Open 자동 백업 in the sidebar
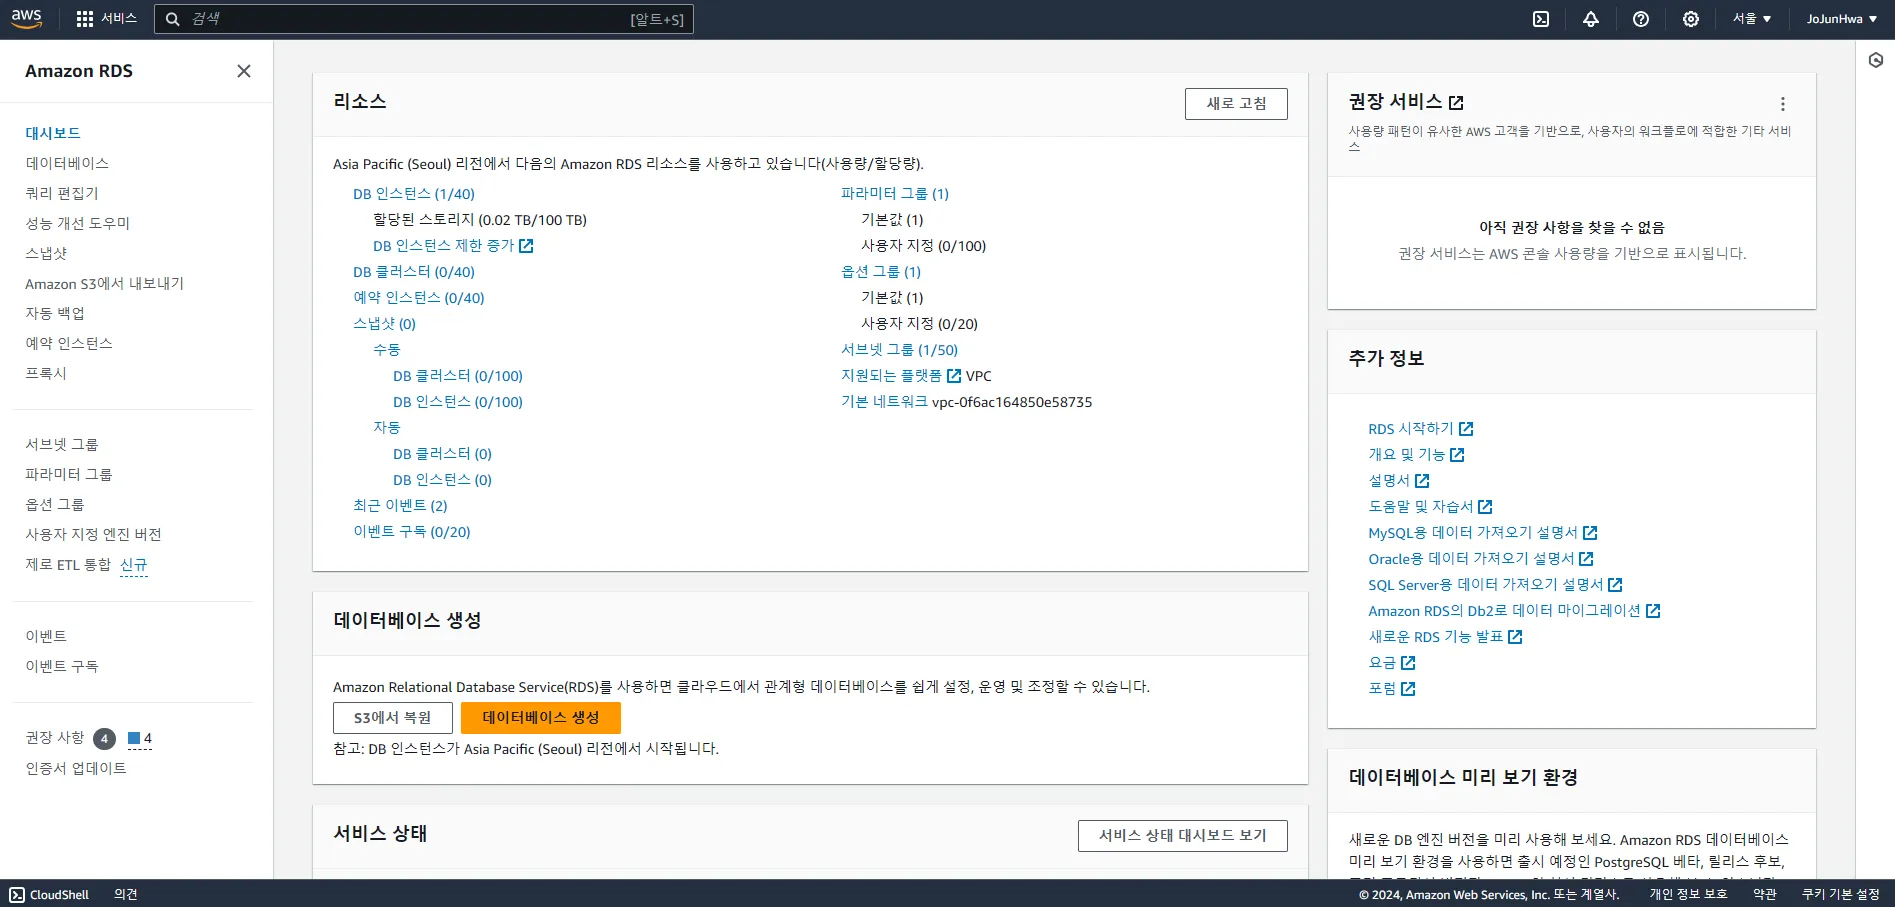The height and width of the screenshot is (907, 1895). coord(55,313)
